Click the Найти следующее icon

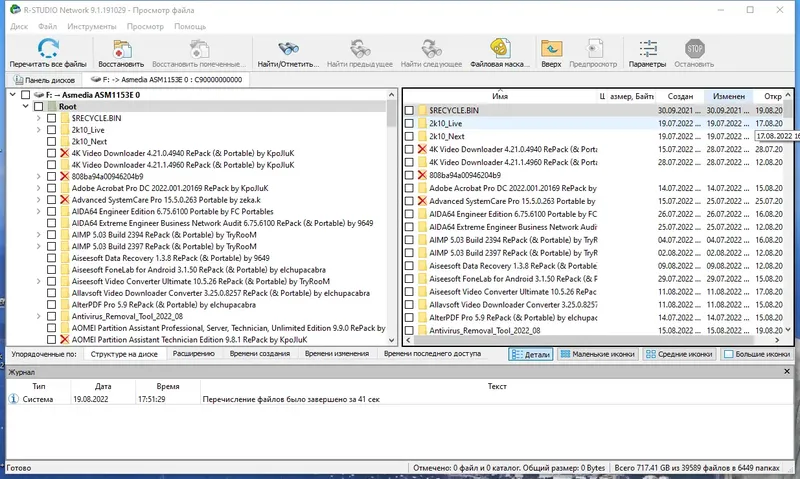pos(431,49)
